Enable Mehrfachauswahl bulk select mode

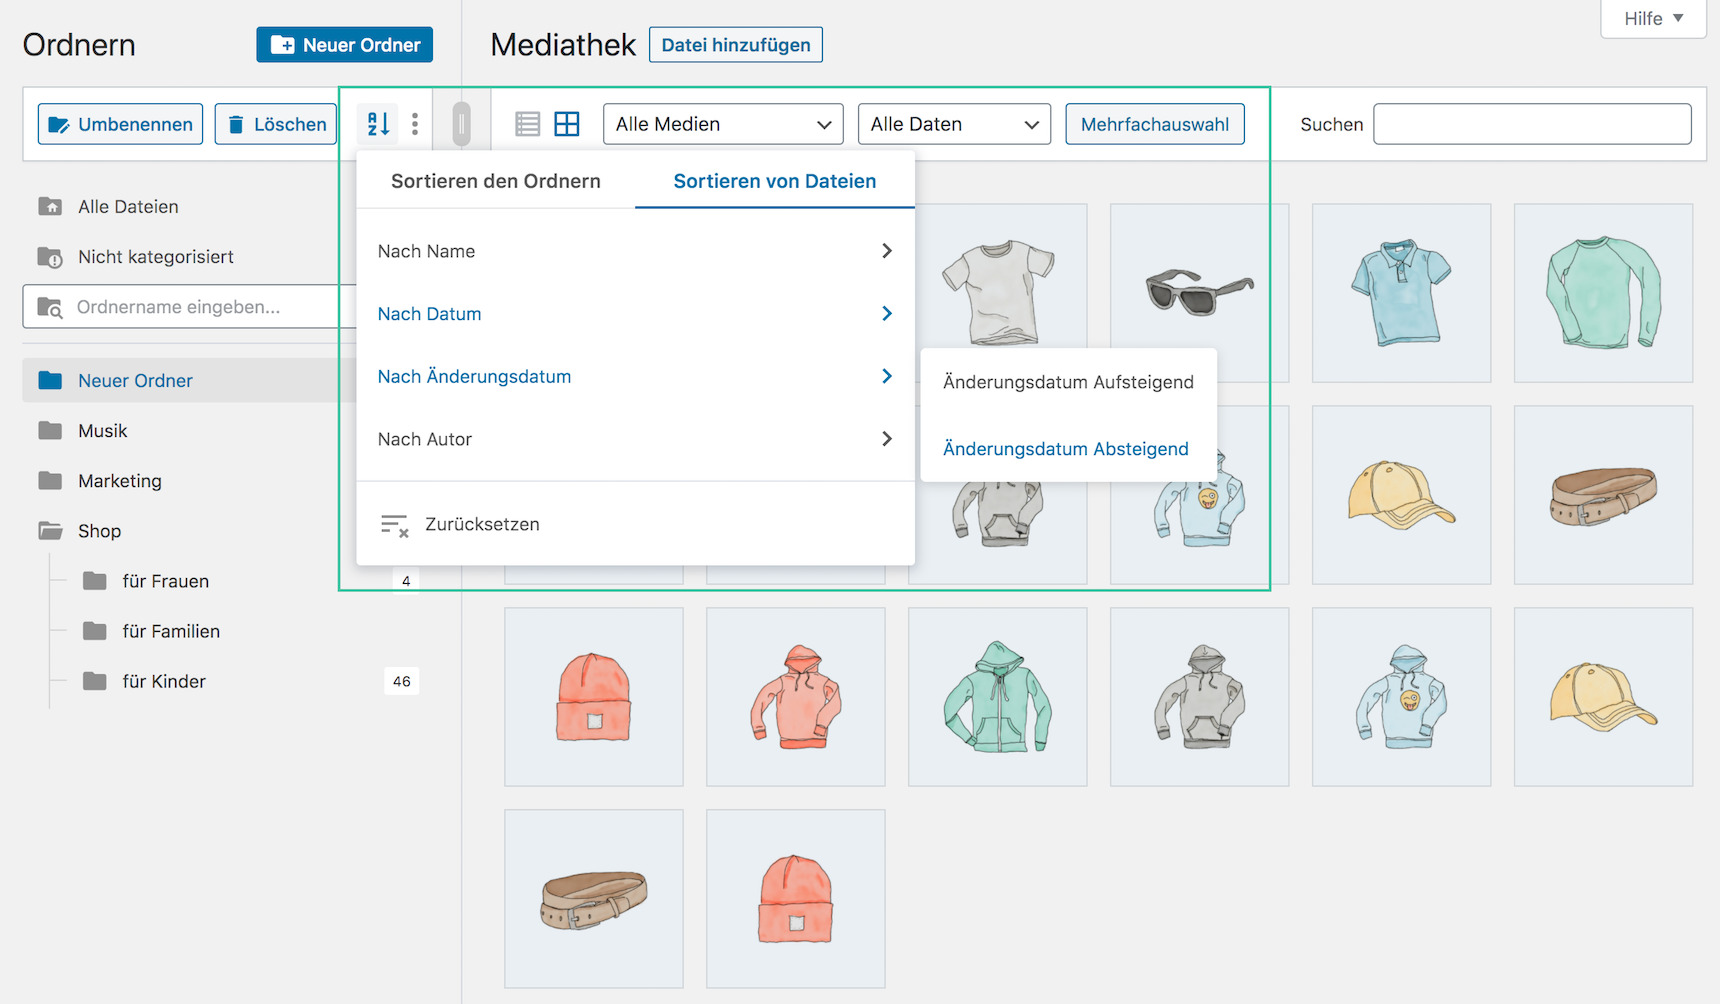pyautogui.click(x=1154, y=124)
